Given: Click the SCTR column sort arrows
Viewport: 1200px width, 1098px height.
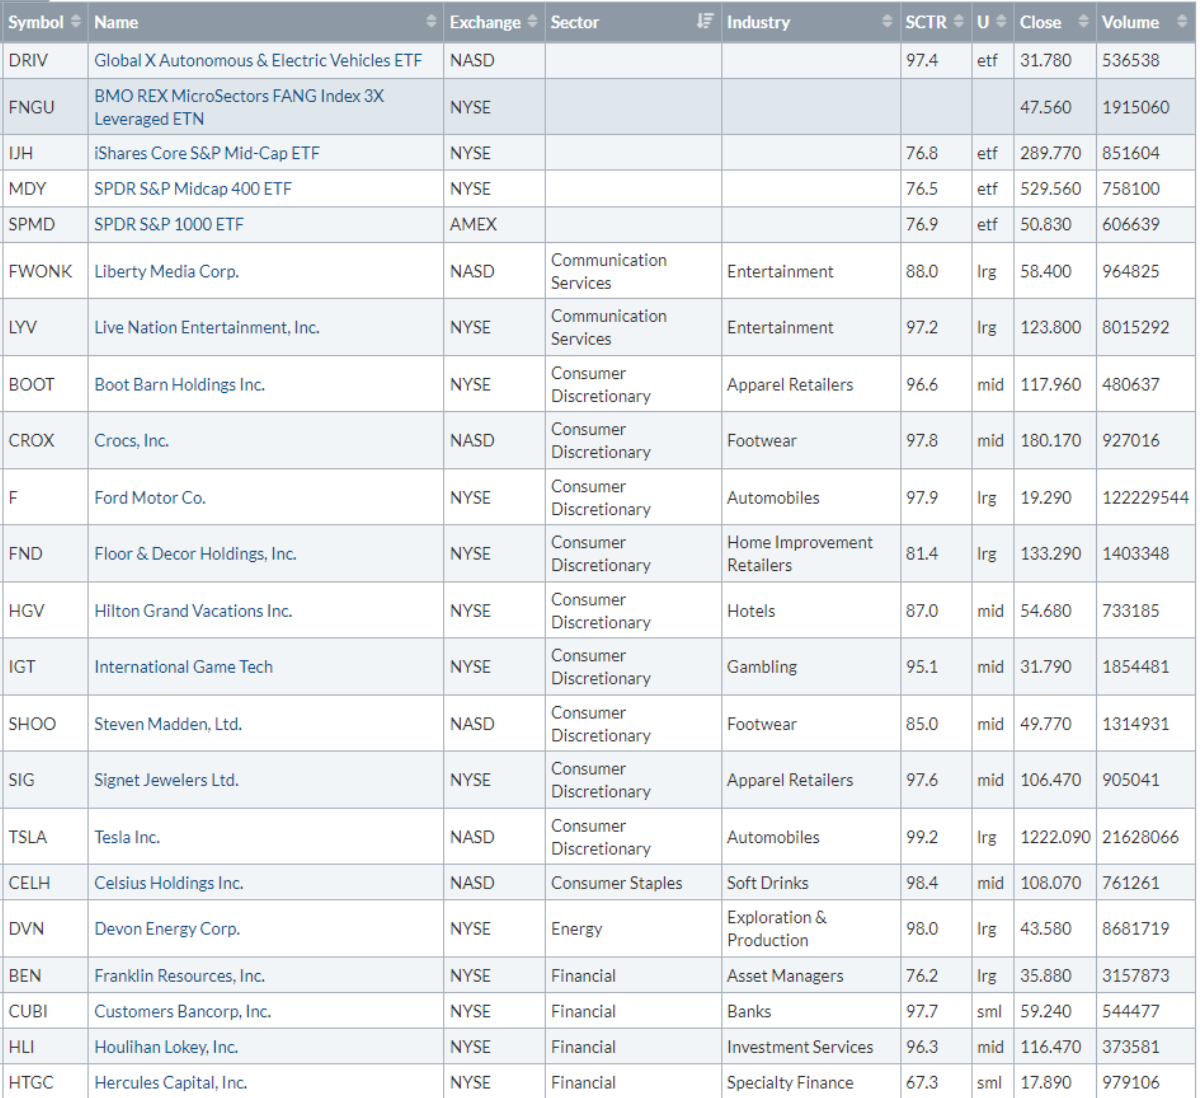Looking at the screenshot, I should (959, 22).
